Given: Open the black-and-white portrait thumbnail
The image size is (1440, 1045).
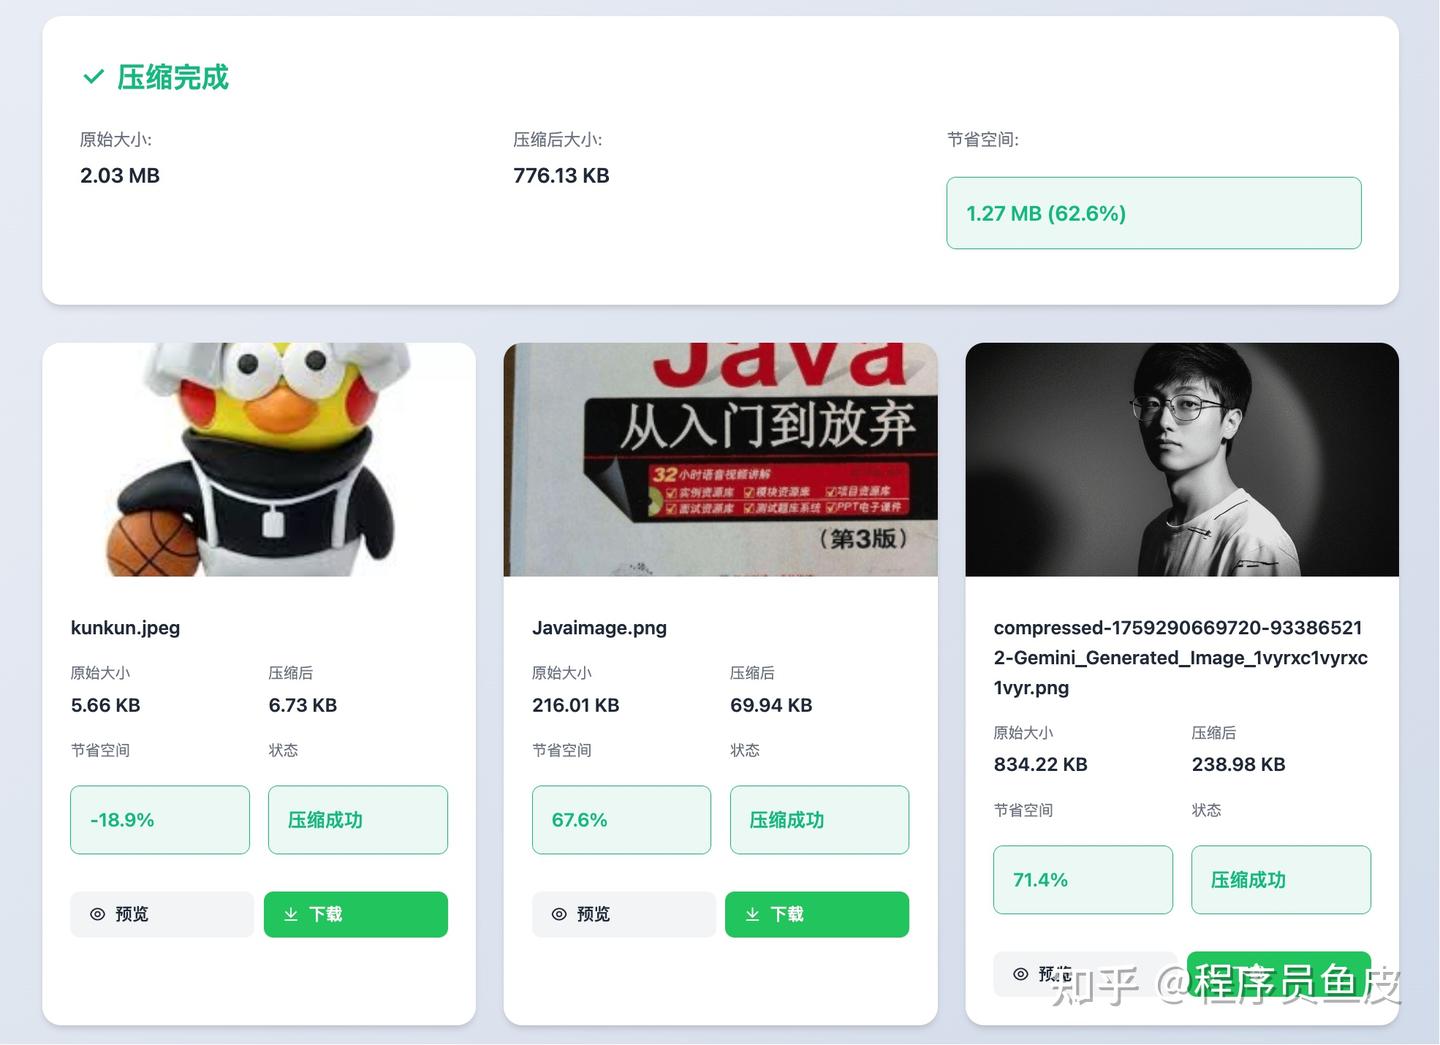Looking at the screenshot, I should tap(1181, 460).
